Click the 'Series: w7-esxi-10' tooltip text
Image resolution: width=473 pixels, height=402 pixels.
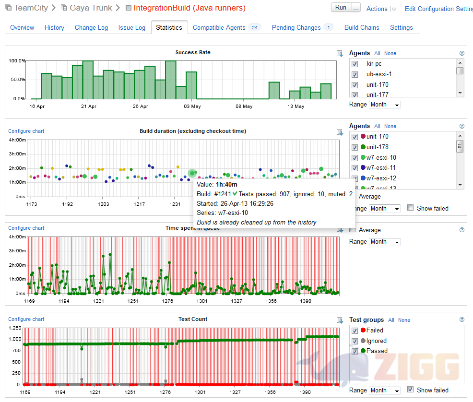point(222,213)
